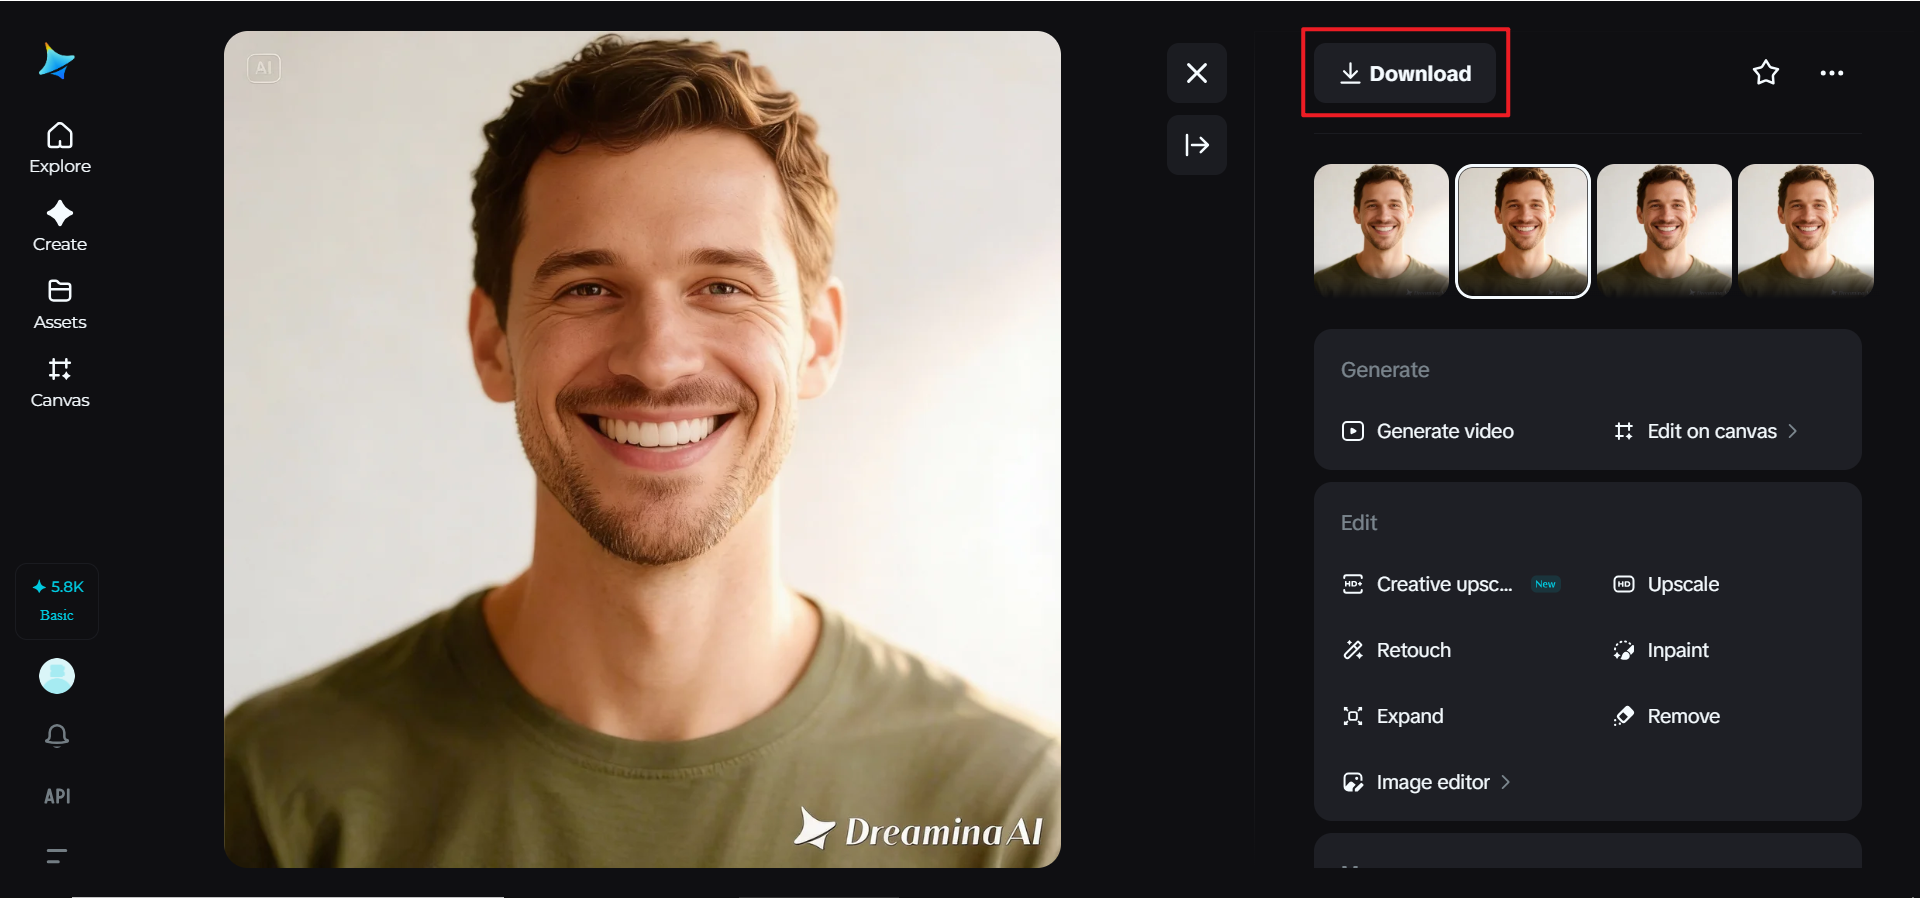
Task: Expand the sidebar menu lines icon
Action: pyautogui.click(x=57, y=856)
